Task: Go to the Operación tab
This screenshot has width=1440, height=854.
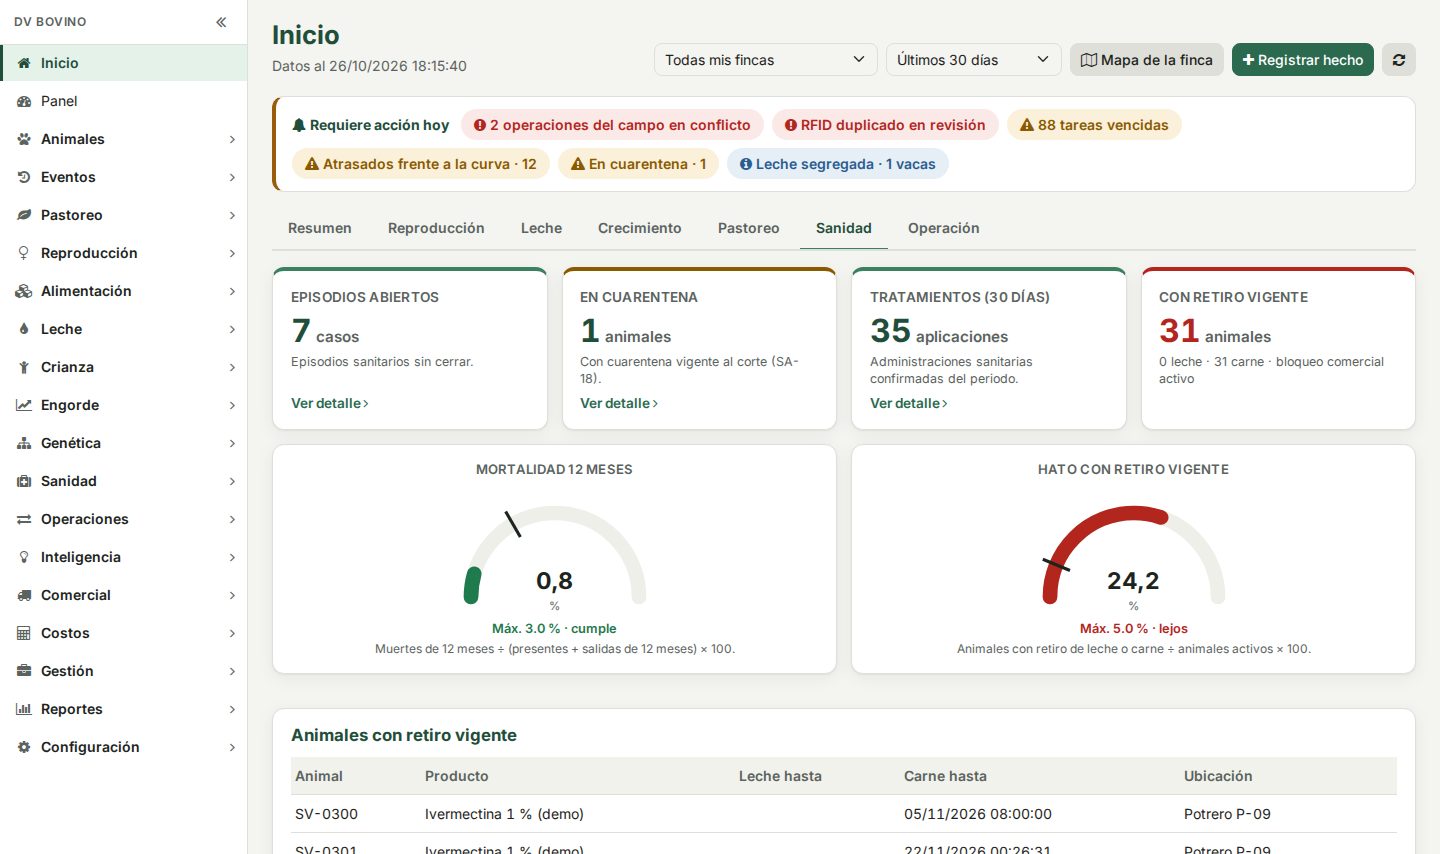Action: click(944, 228)
